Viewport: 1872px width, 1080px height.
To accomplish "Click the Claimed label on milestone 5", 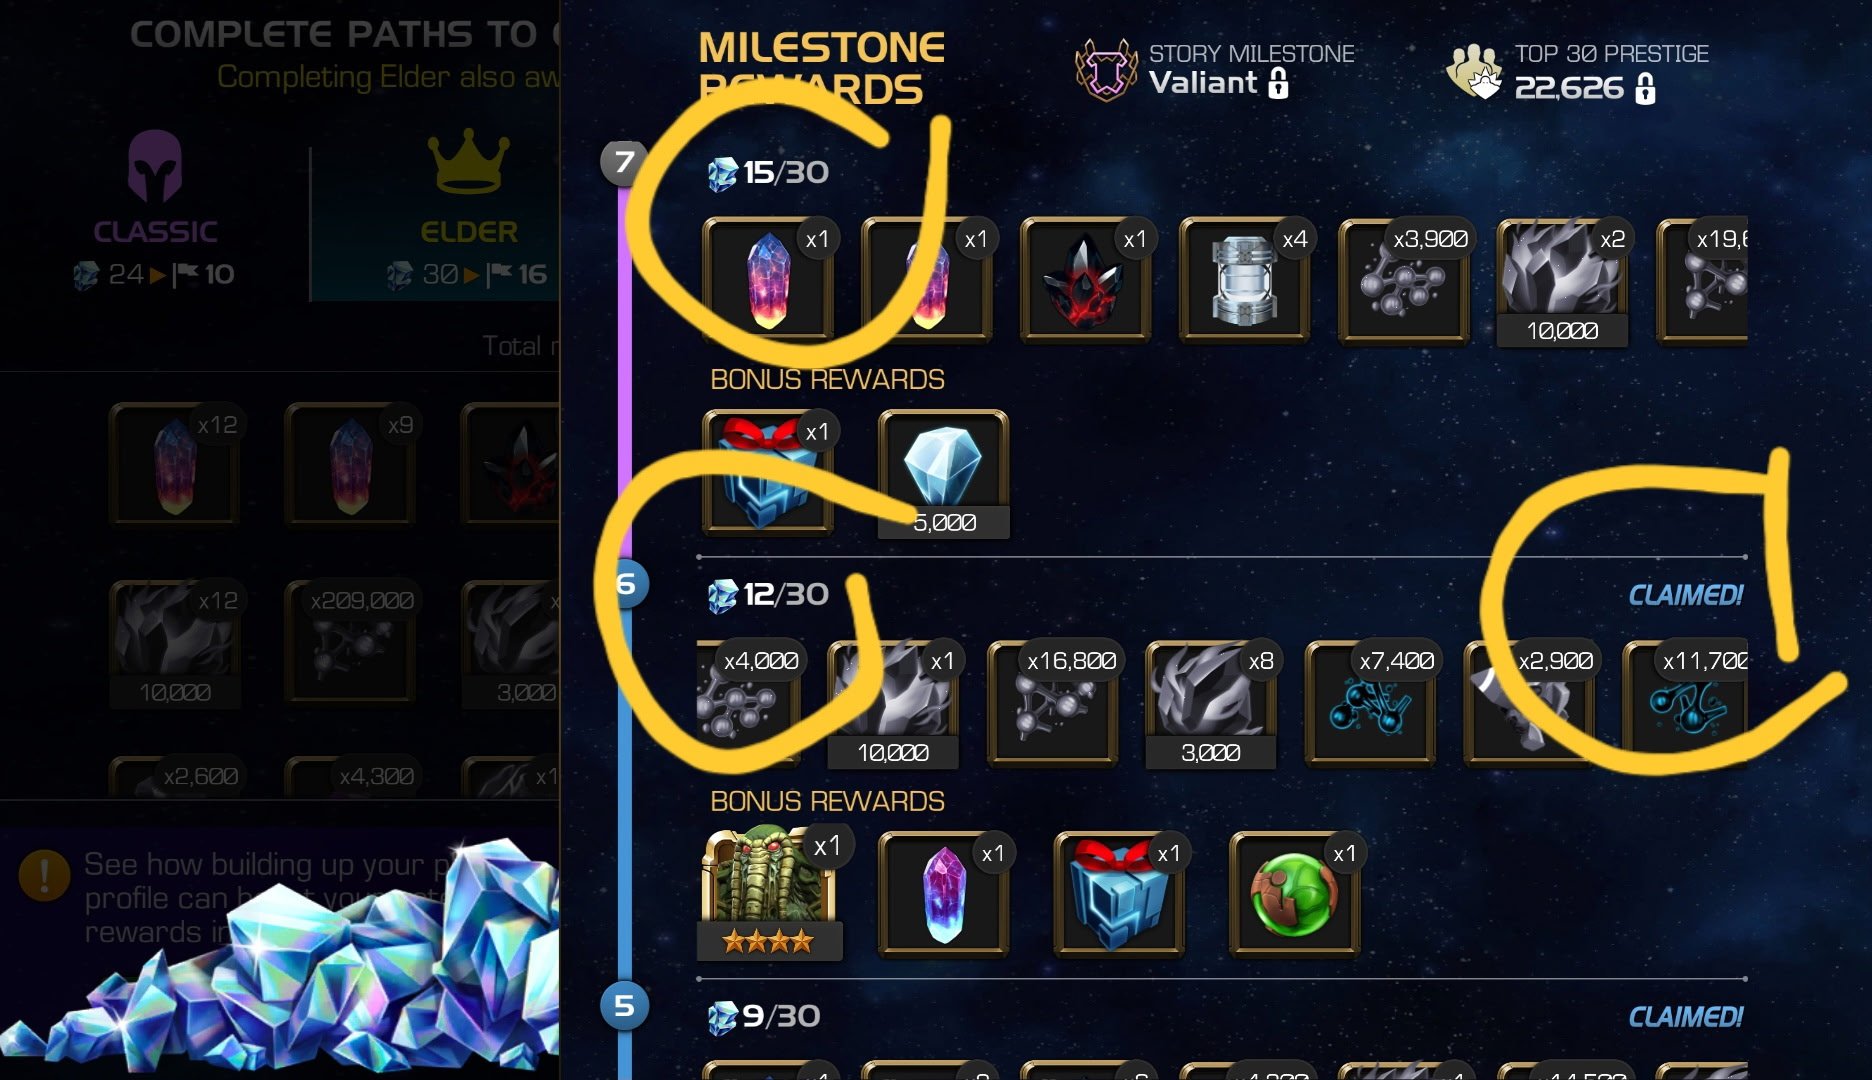I will [x=1686, y=1017].
